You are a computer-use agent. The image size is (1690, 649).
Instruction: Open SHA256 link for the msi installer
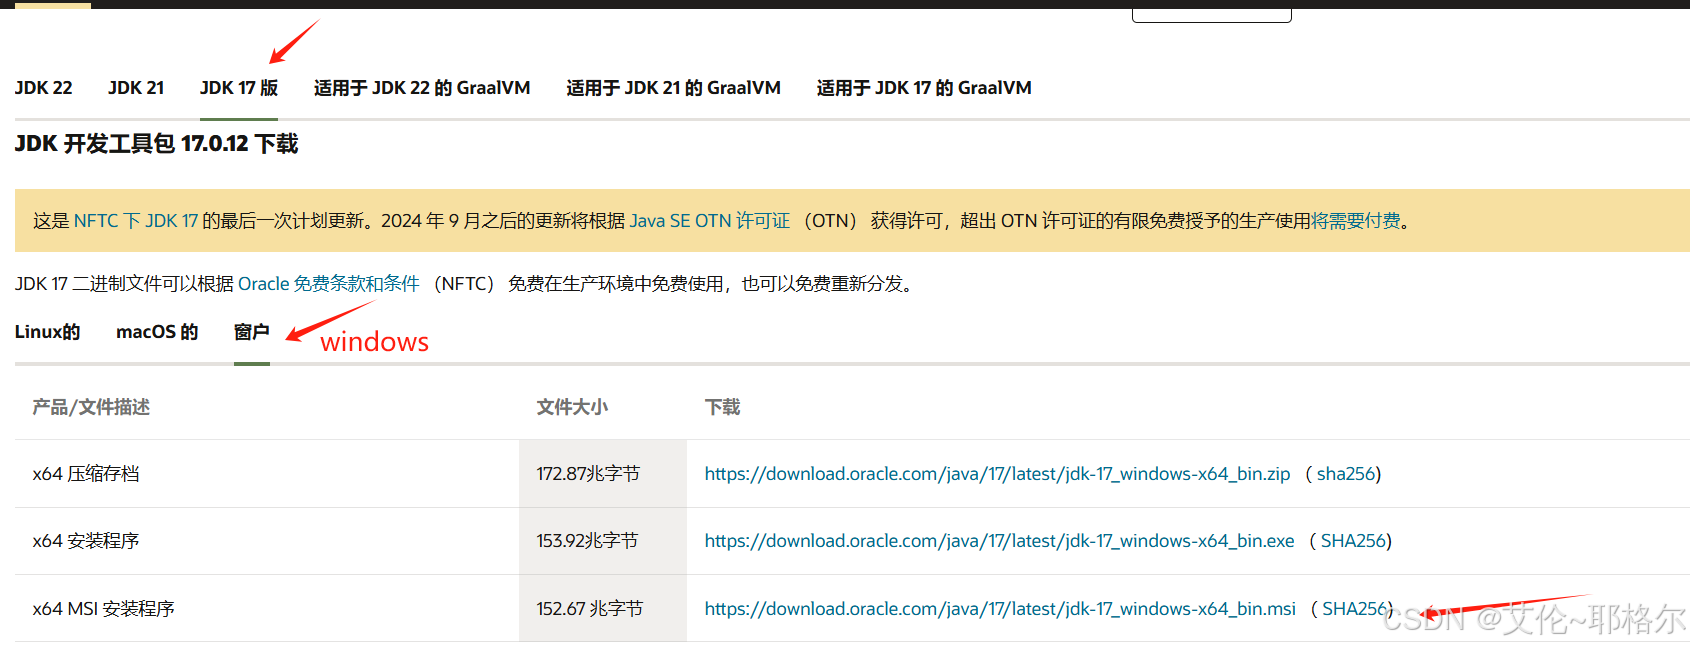point(1355,609)
